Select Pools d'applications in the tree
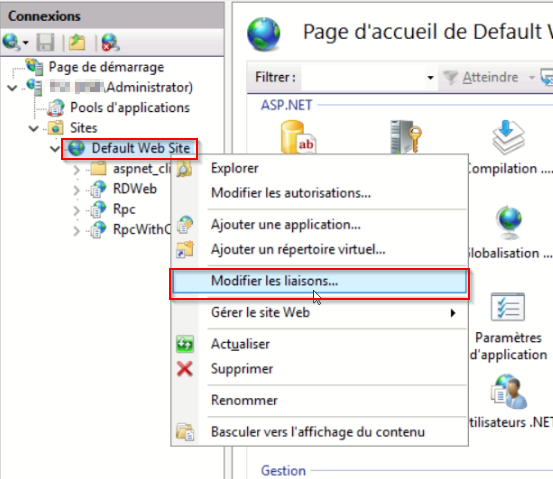The height and width of the screenshot is (479, 553). click(x=130, y=108)
